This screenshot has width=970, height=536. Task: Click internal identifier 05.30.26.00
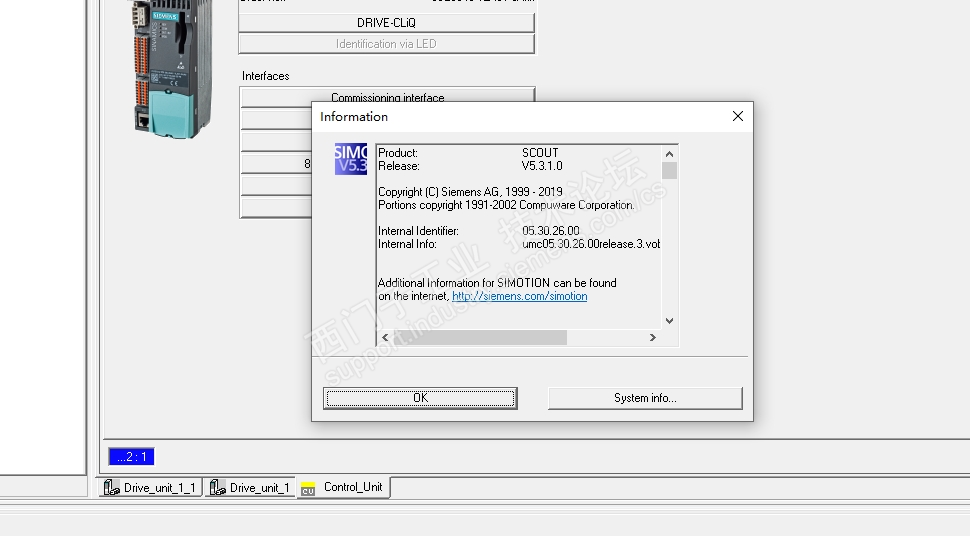(551, 231)
